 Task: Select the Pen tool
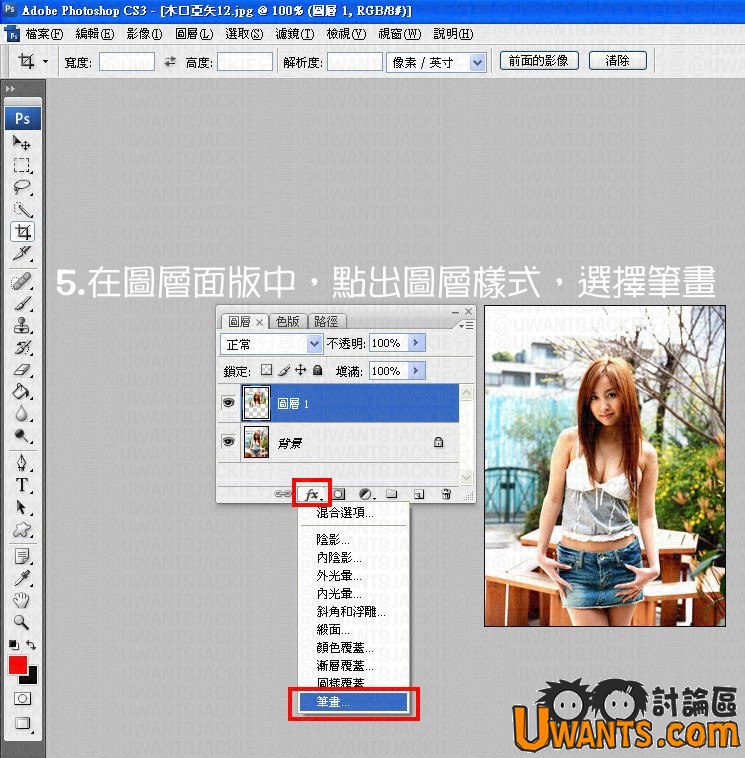point(21,463)
